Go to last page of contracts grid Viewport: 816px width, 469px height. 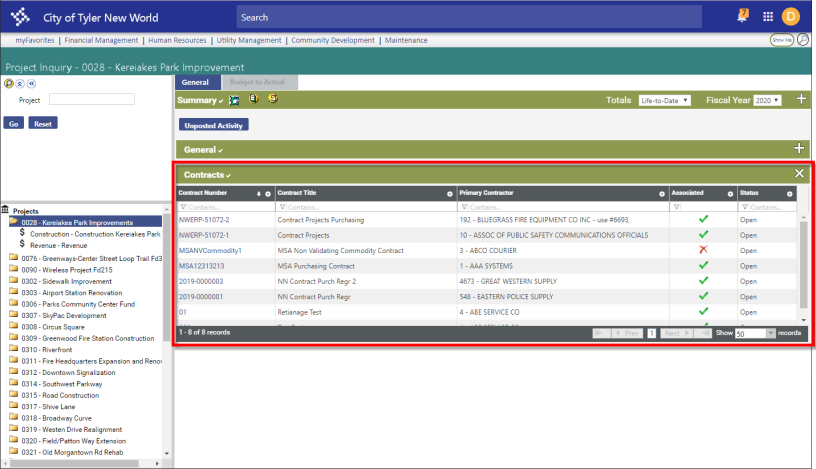coord(703,333)
